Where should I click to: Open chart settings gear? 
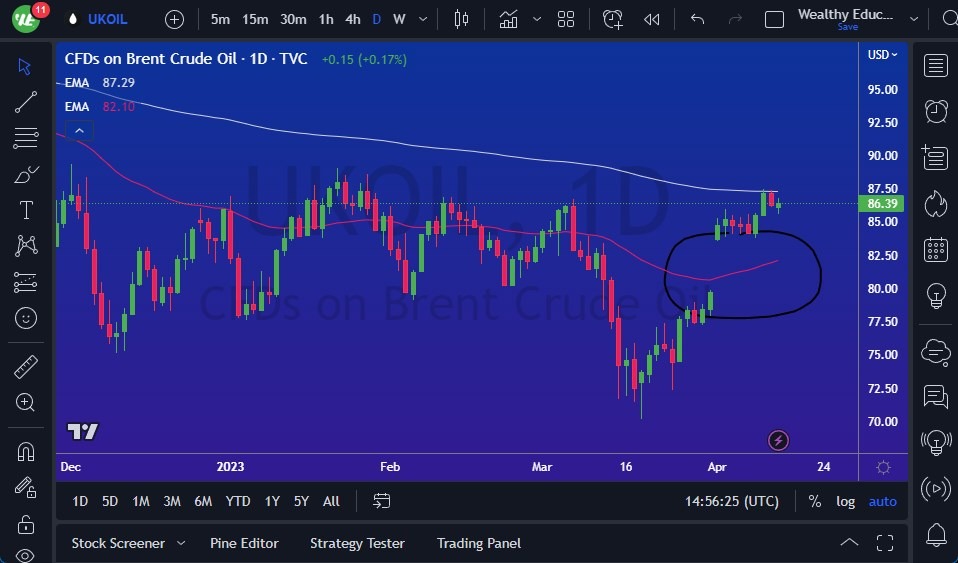tap(883, 468)
